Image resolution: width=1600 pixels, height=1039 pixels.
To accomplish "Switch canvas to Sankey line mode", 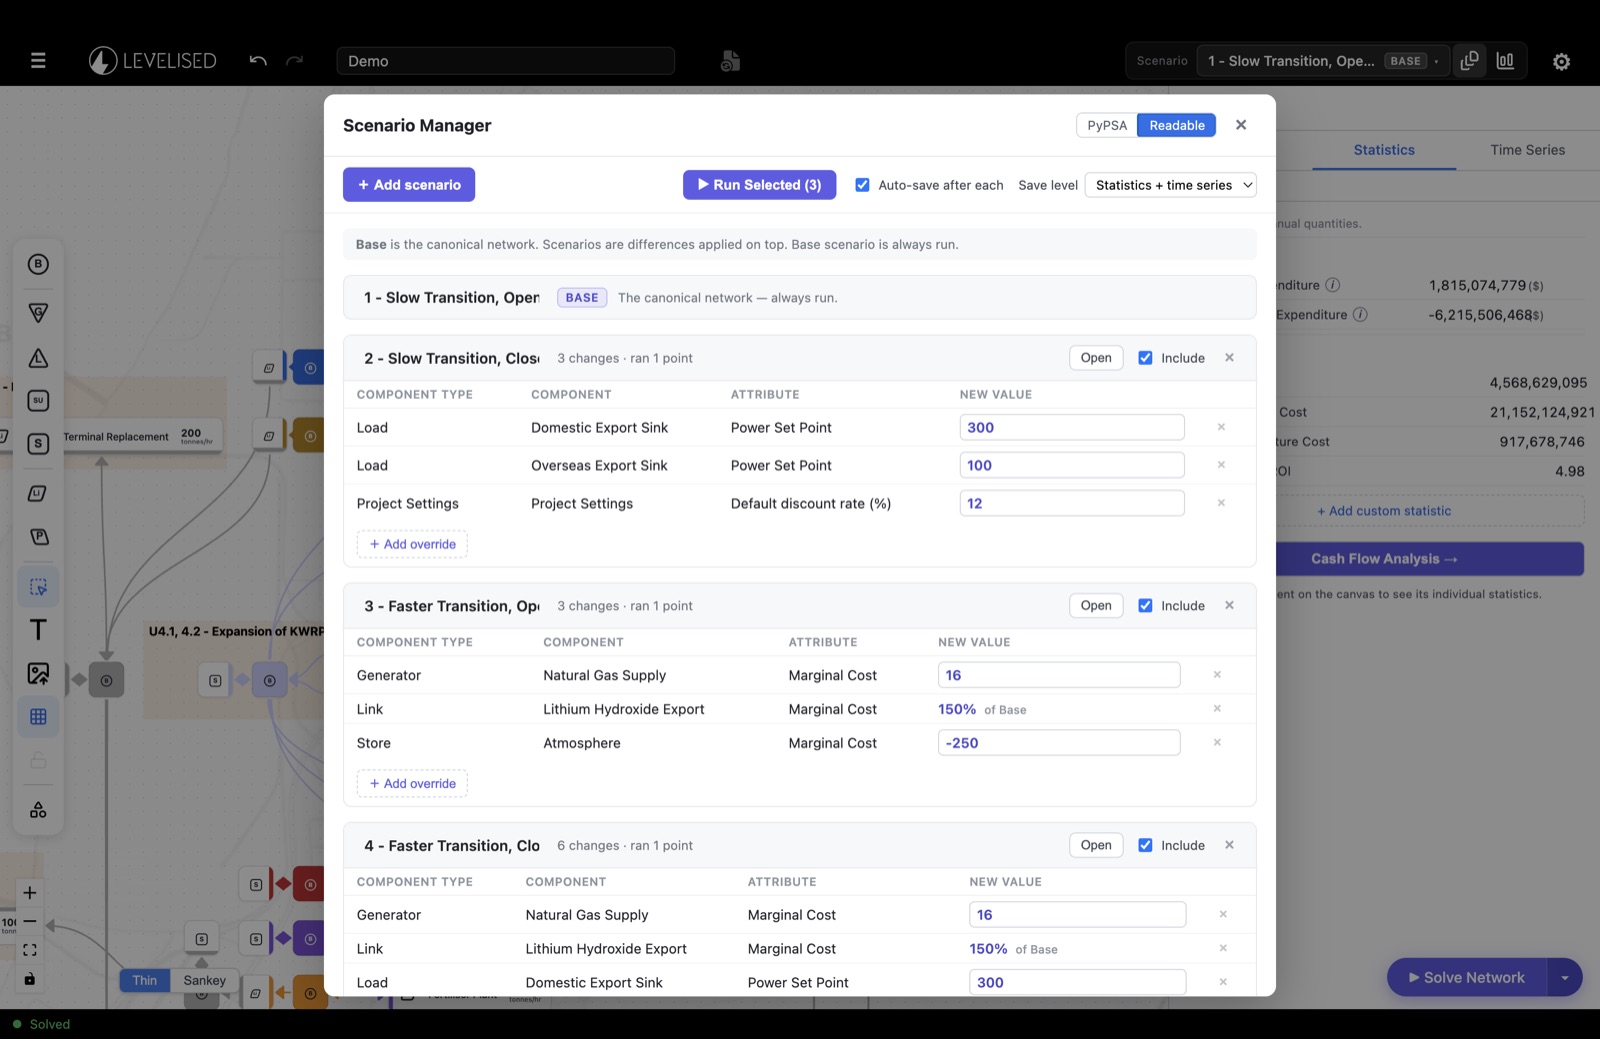I will (x=205, y=981).
